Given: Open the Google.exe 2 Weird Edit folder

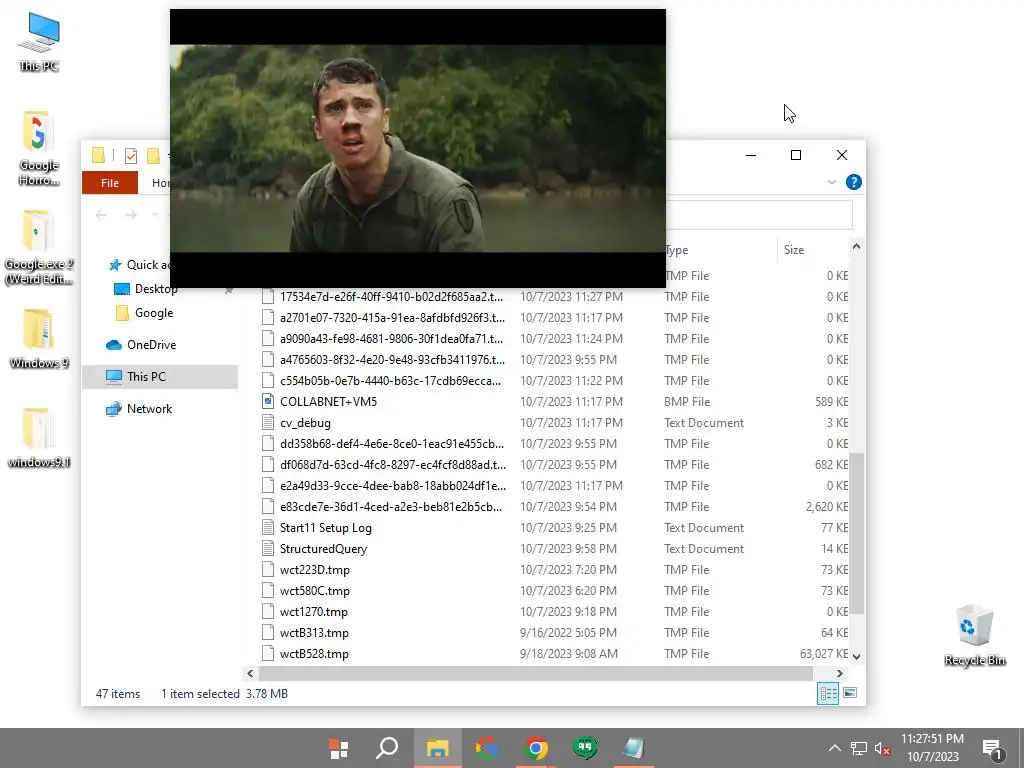Looking at the screenshot, I should [39, 247].
